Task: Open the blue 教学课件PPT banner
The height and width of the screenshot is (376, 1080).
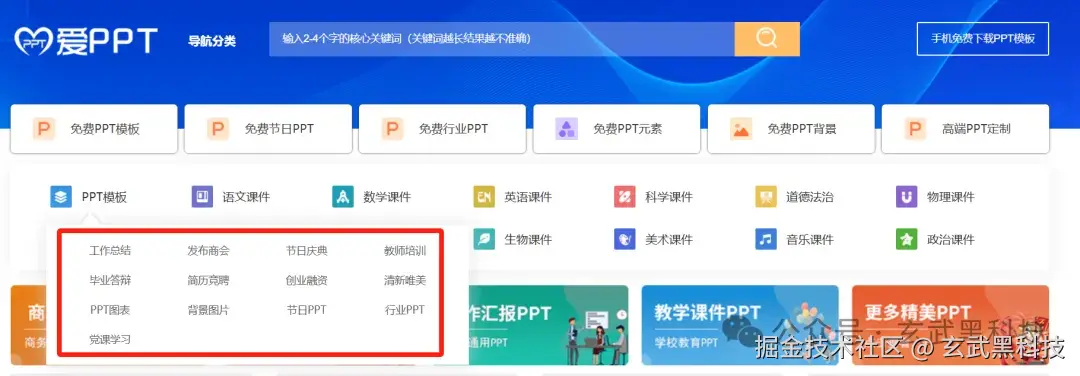Action: point(740,325)
